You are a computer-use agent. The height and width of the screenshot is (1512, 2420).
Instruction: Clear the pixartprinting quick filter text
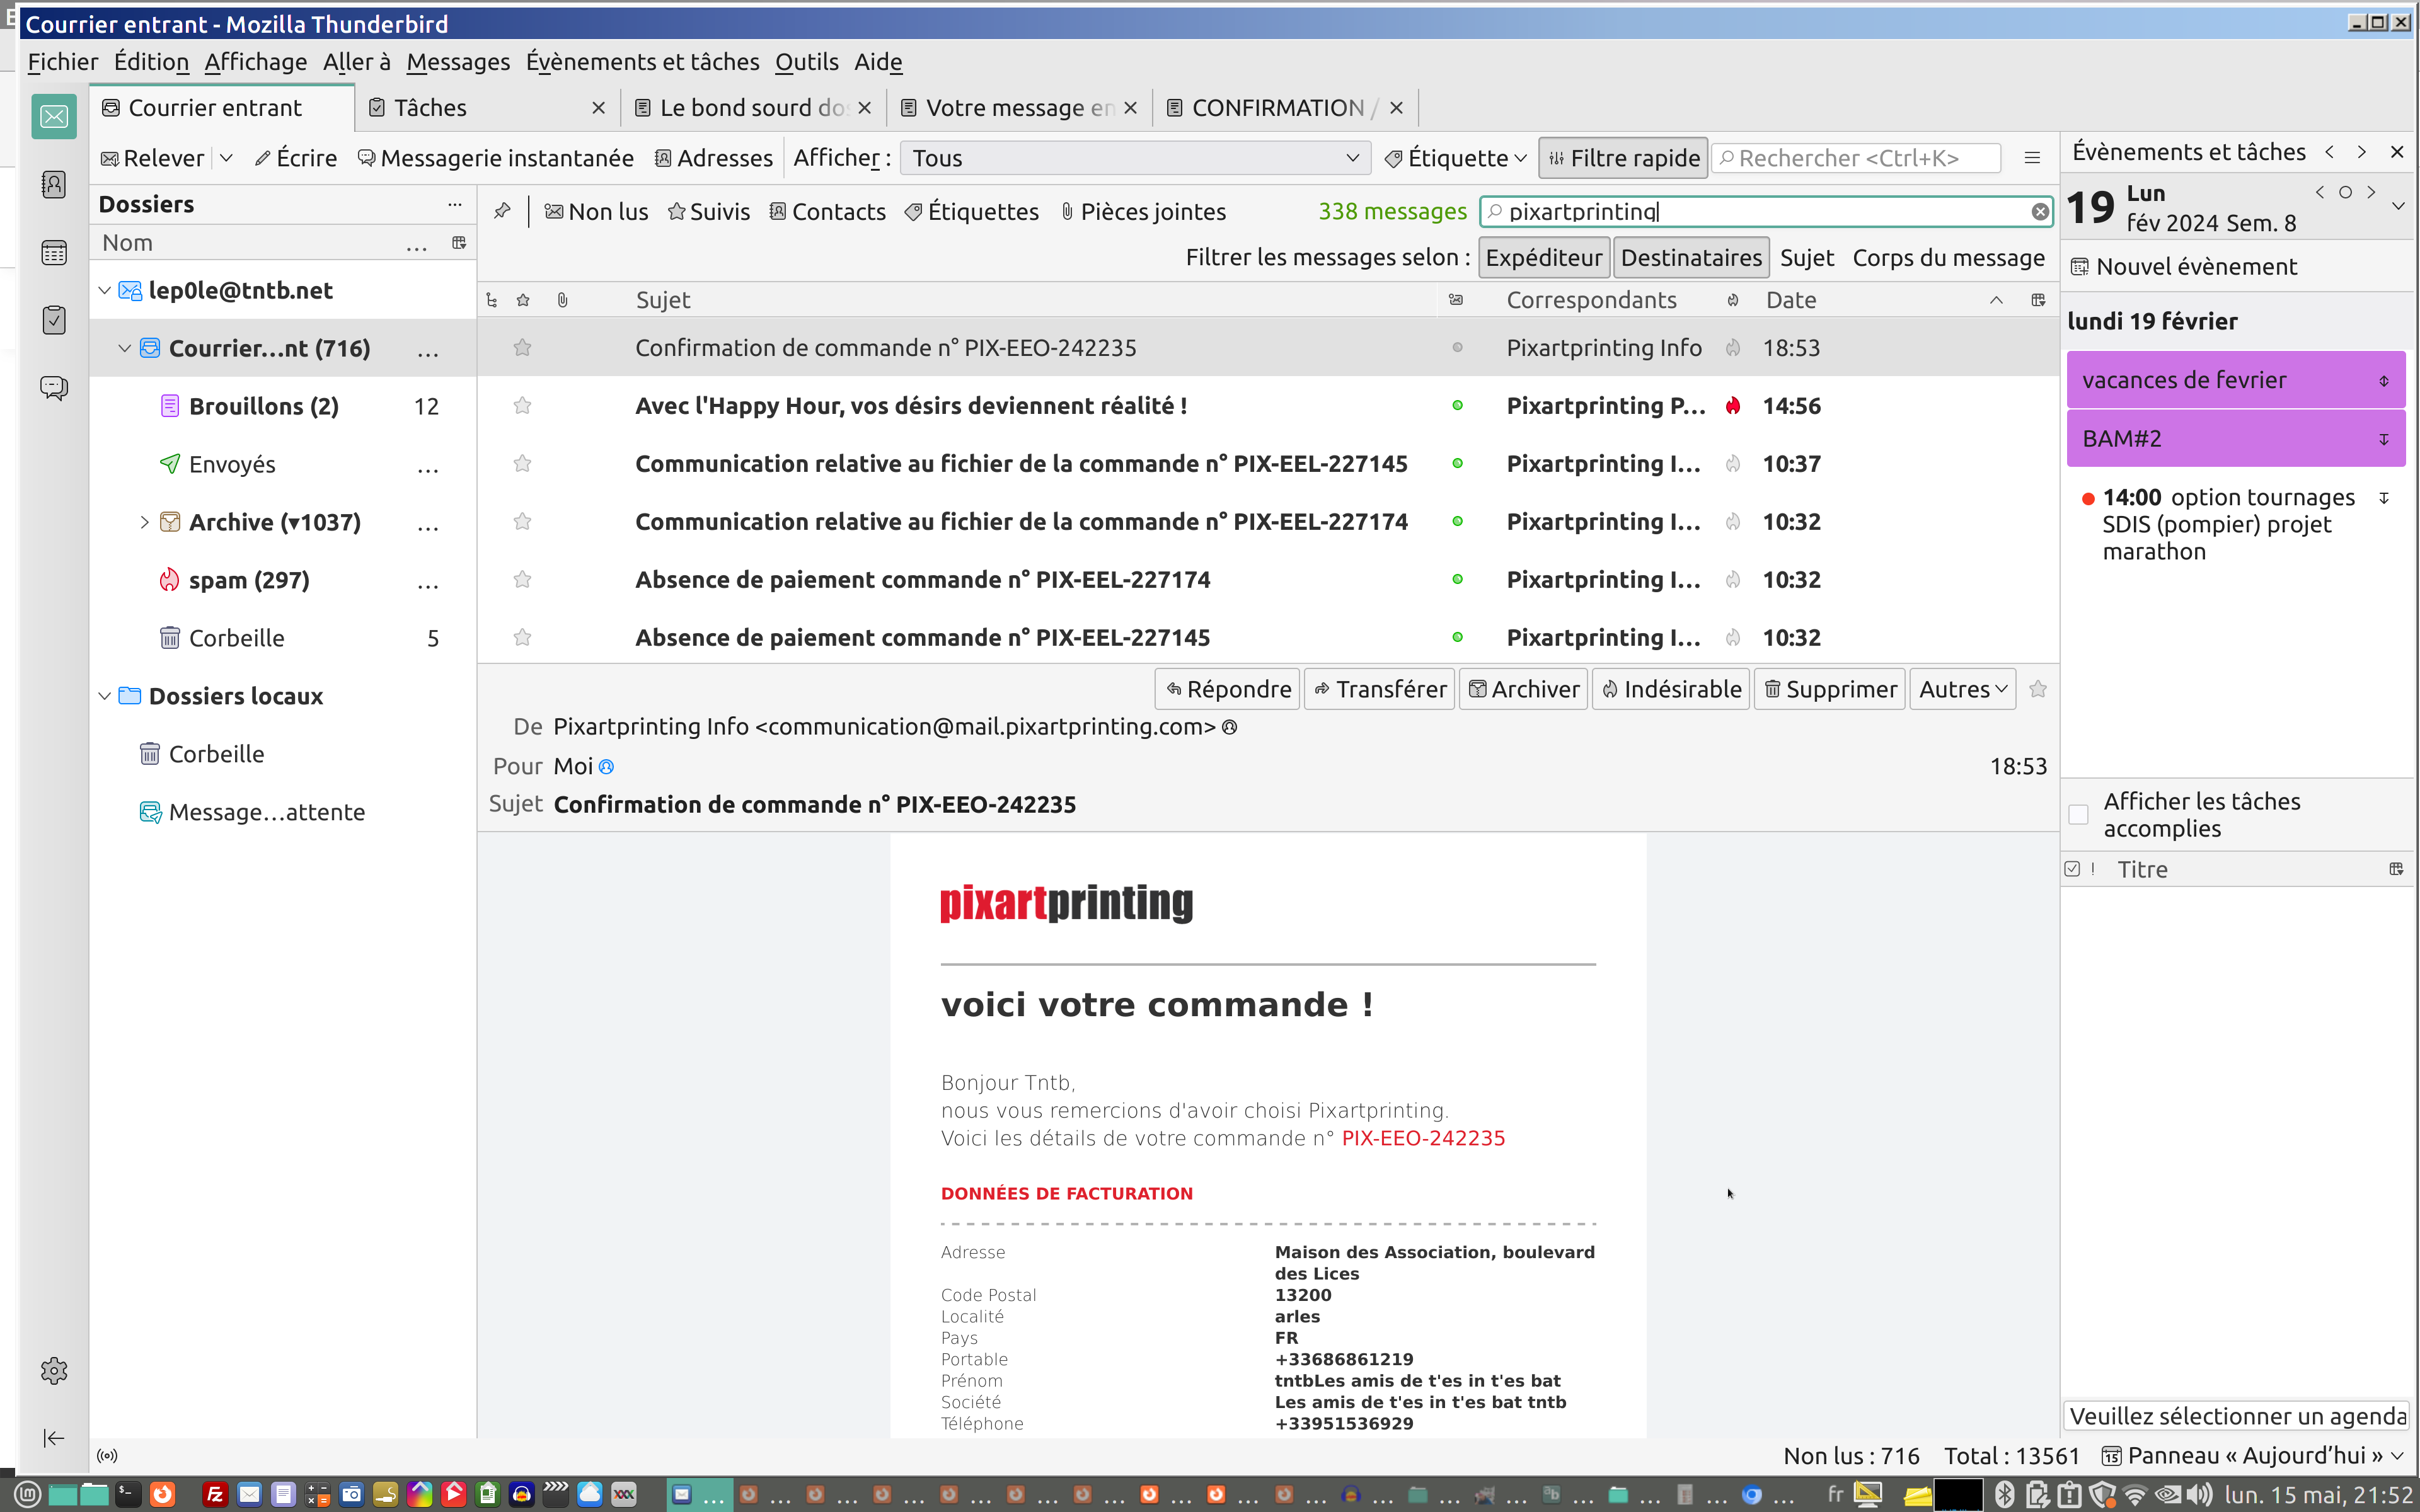coord(2039,212)
